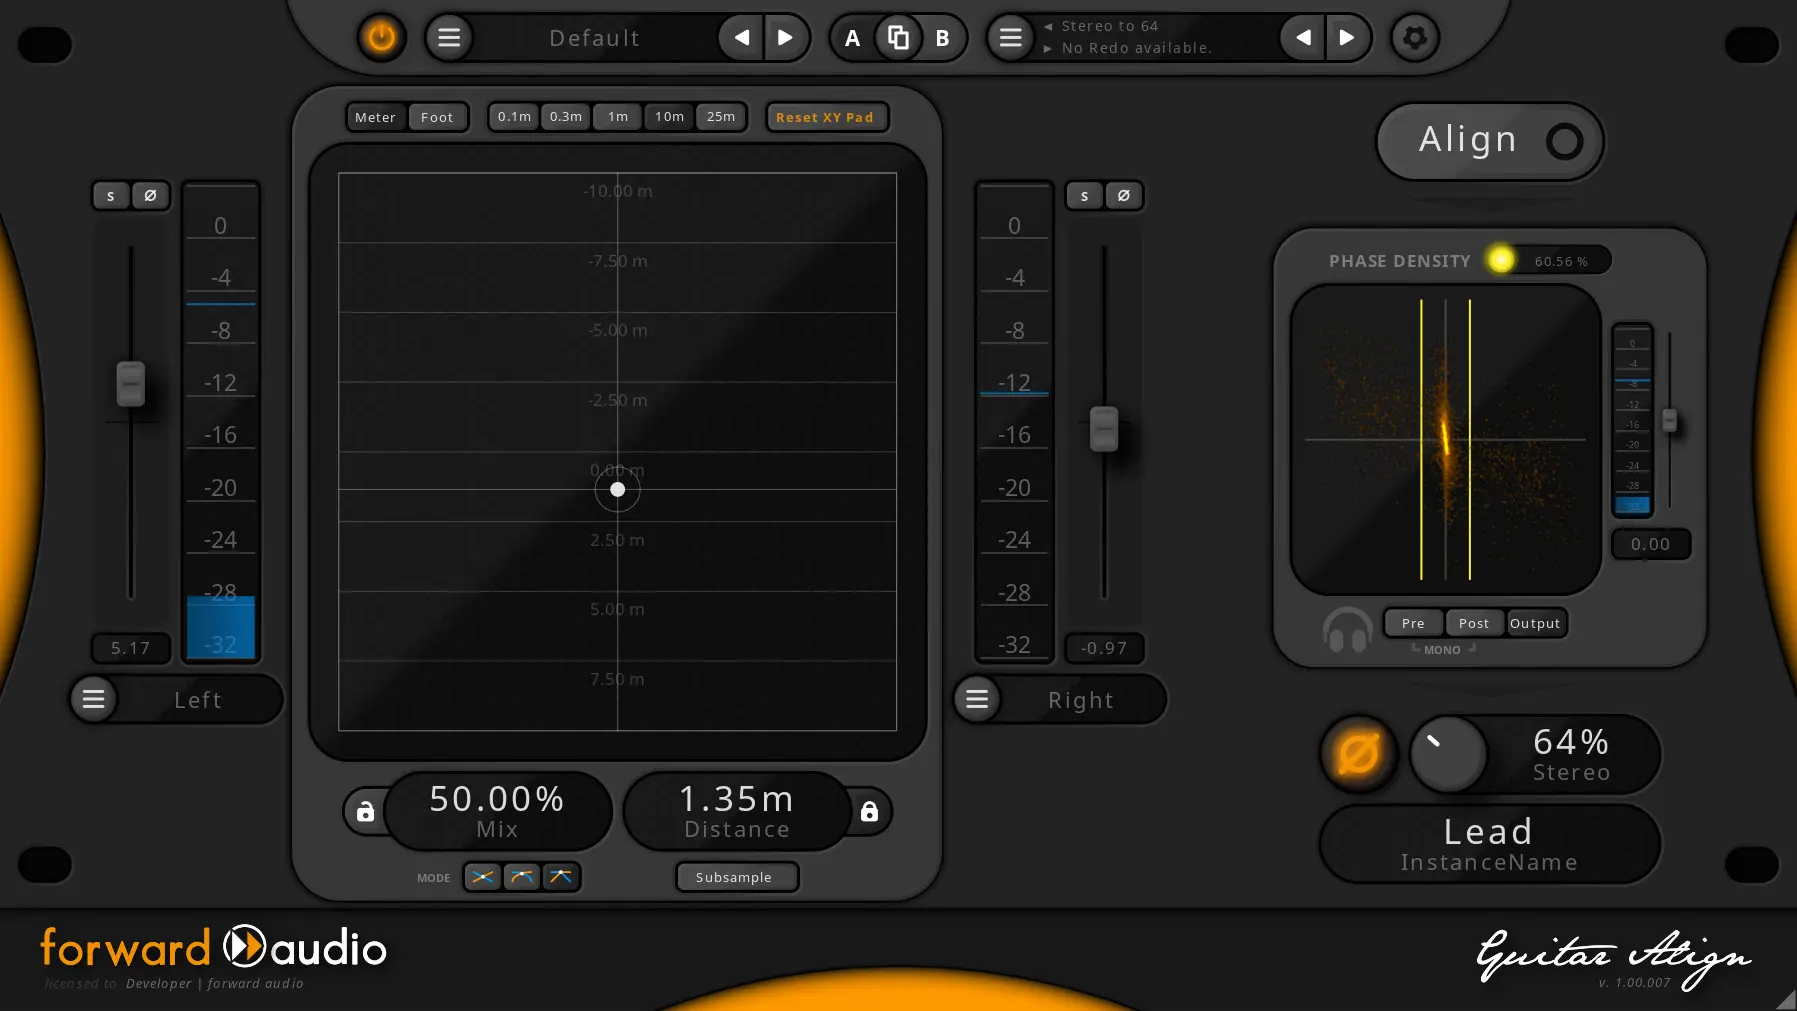The height and width of the screenshot is (1011, 1797).
Task: Copy A to B settings icon
Action: tap(898, 38)
